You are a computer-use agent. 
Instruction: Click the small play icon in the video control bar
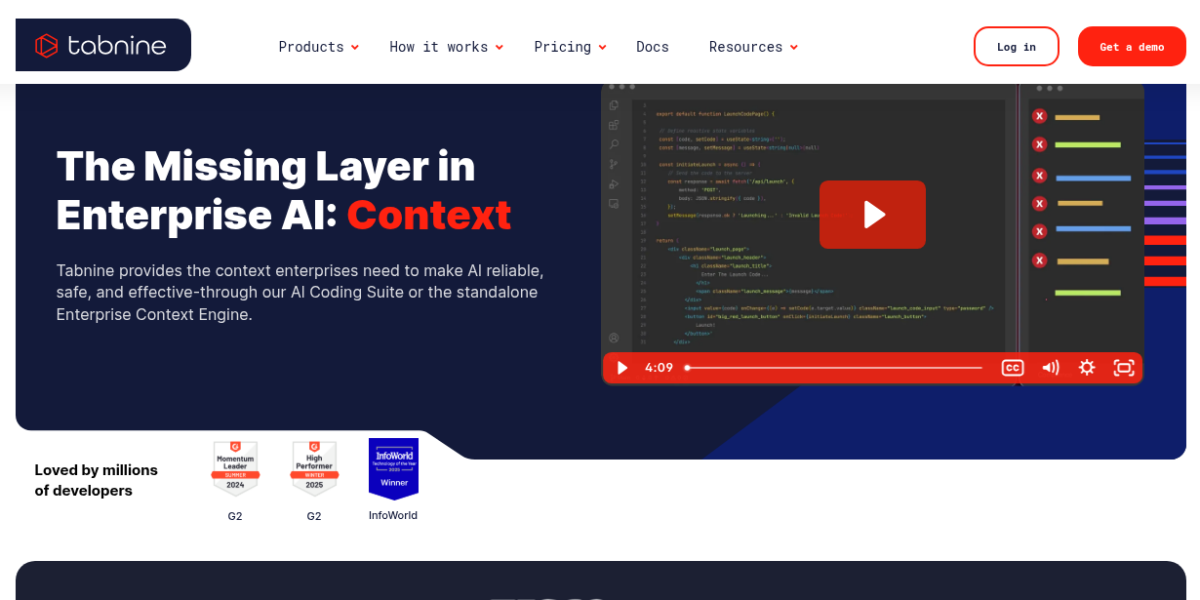tap(622, 368)
